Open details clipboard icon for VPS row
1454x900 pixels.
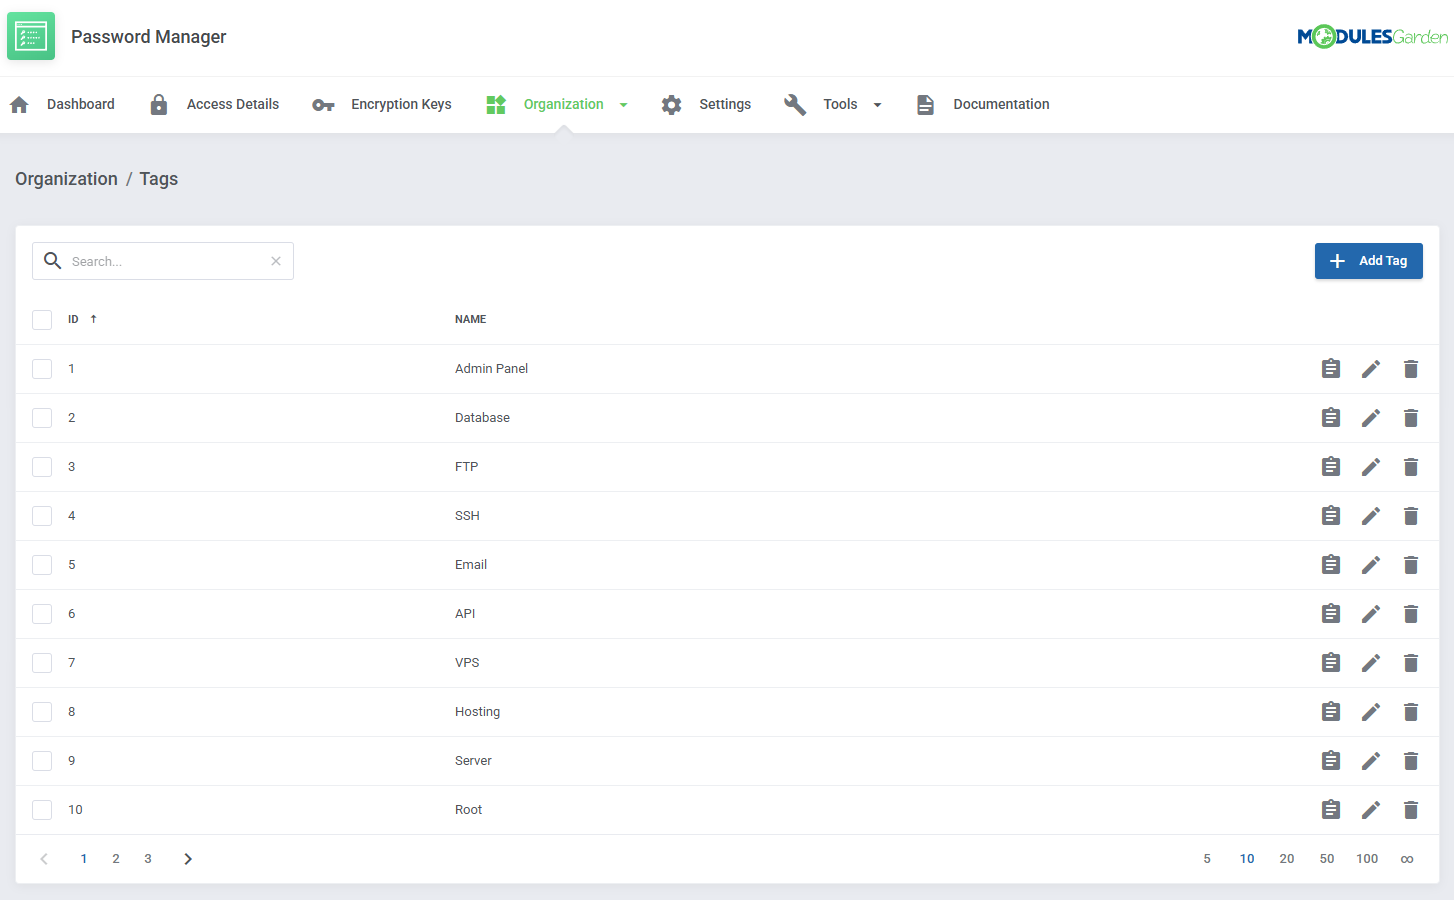coord(1331,663)
